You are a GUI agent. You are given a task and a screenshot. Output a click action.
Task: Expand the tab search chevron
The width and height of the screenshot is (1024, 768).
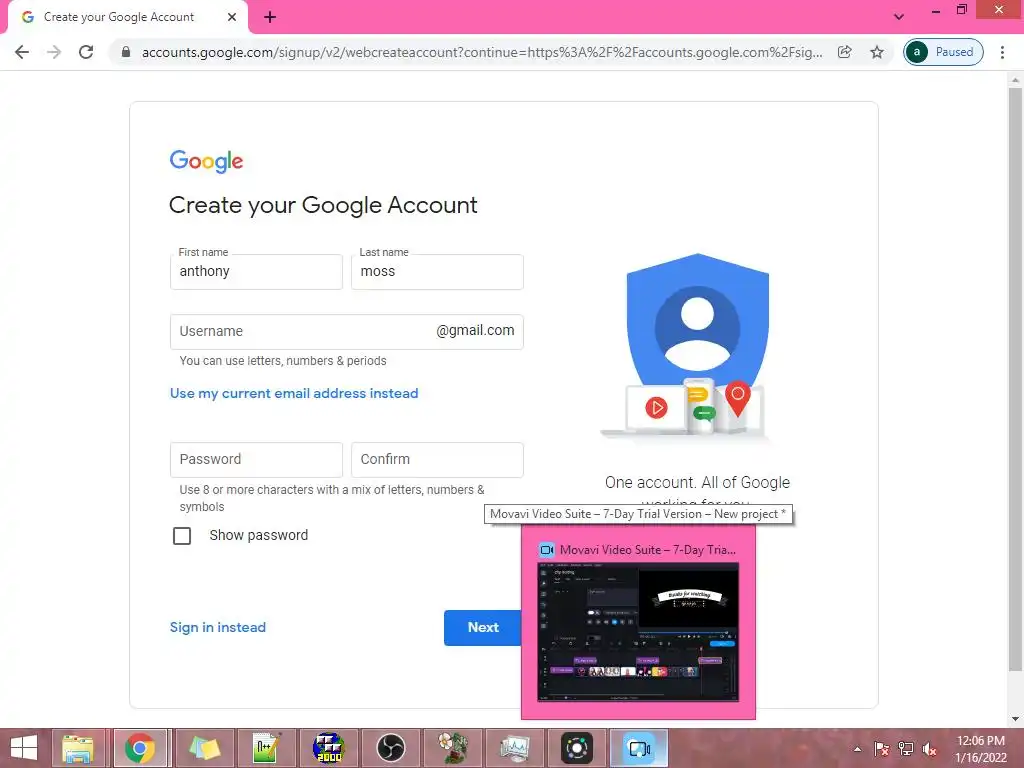[899, 17]
